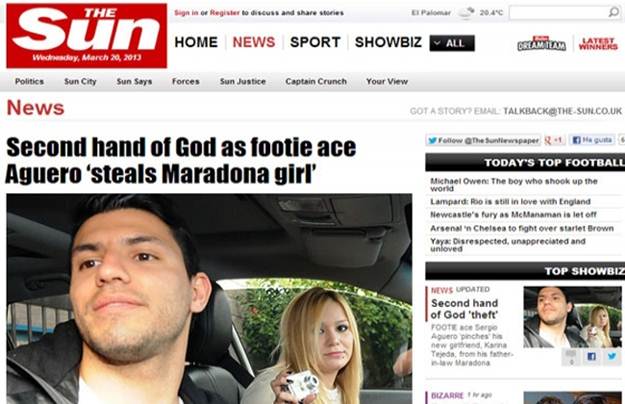Select the Politics sub-navigation tab
This screenshot has height=404, width=625.
point(29,81)
